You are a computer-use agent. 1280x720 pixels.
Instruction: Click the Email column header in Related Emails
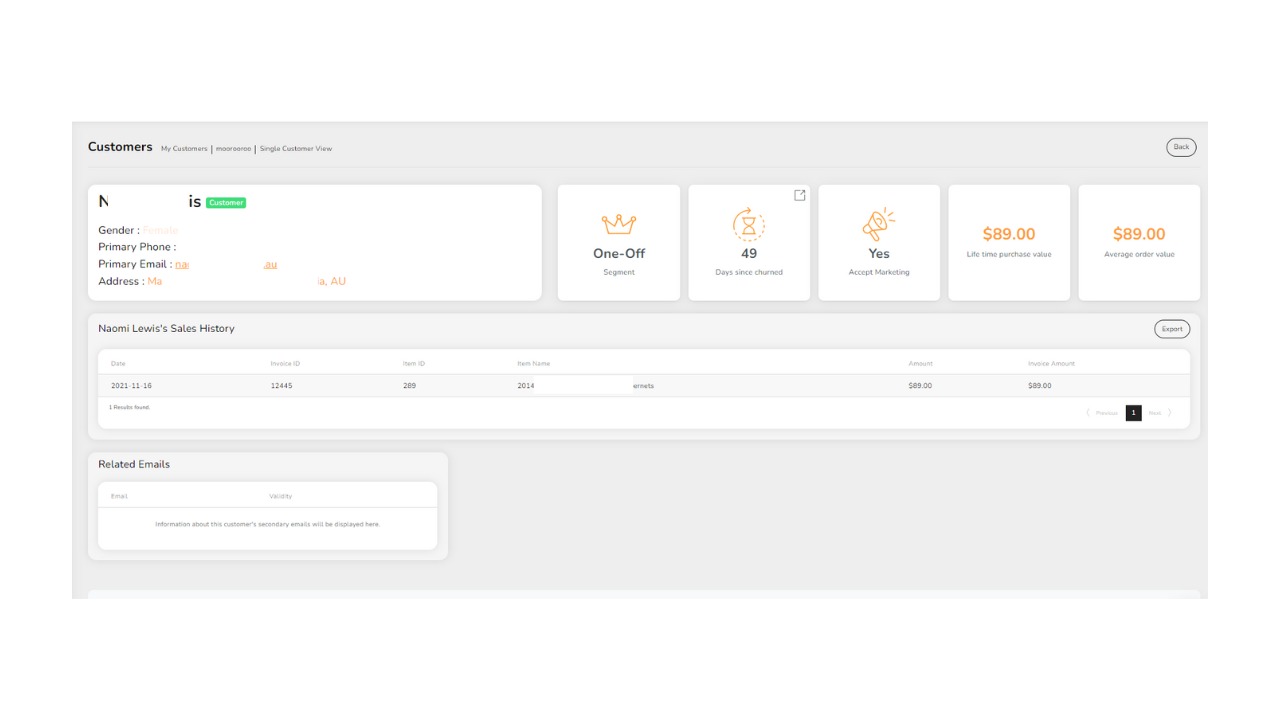119,496
